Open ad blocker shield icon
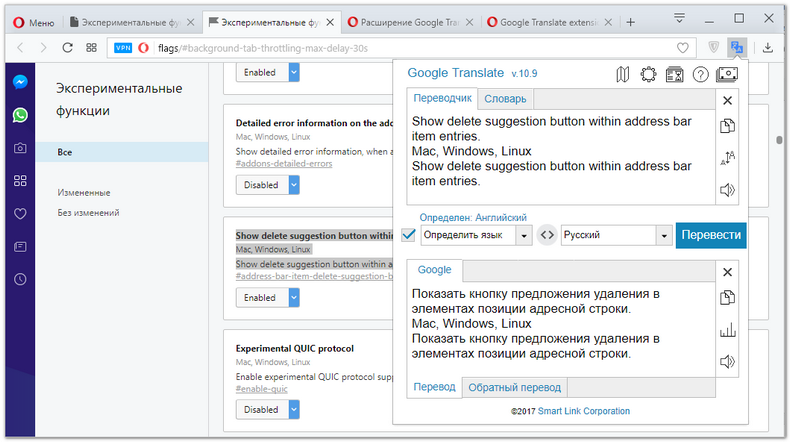This screenshot has height=442, width=790. click(x=713, y=48)
